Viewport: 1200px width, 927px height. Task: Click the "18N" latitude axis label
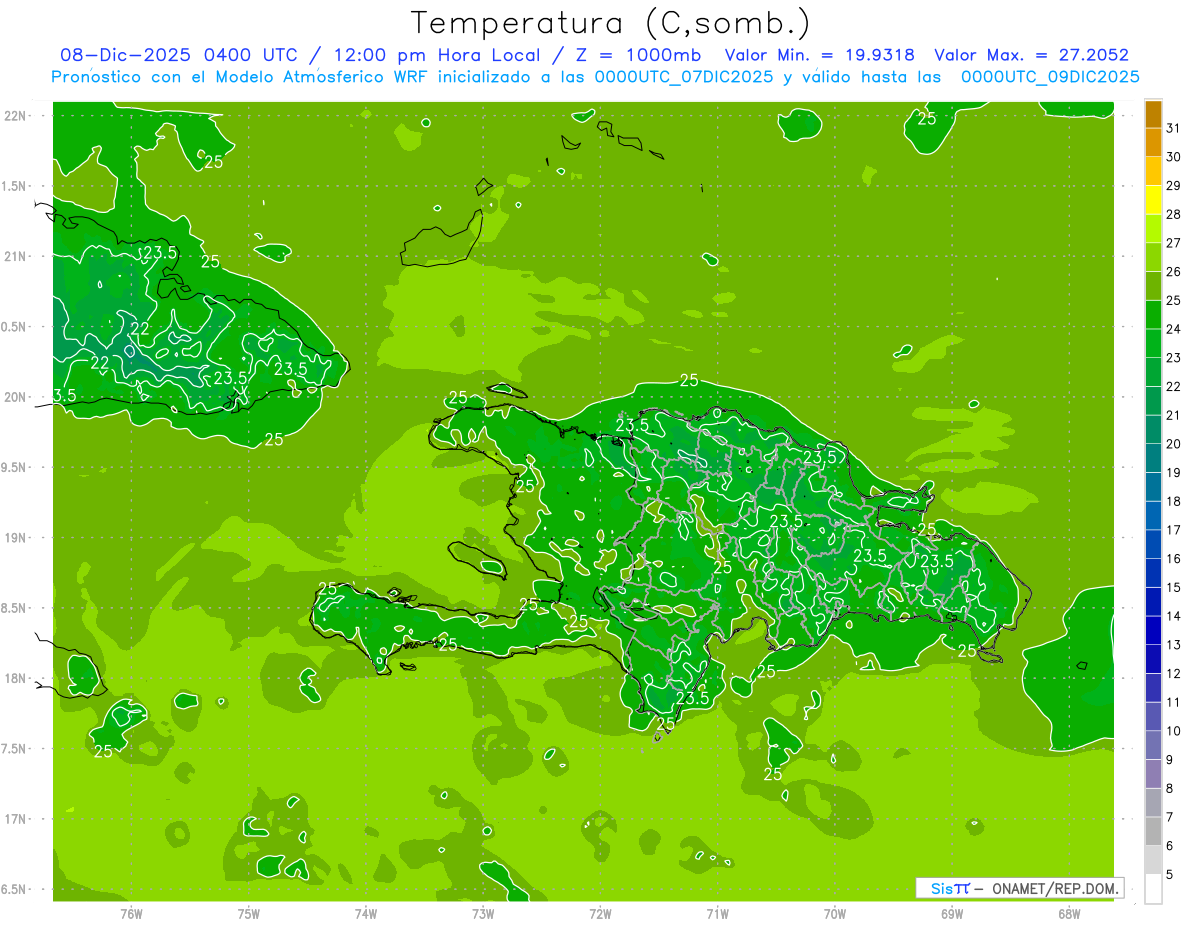[14, 678]
